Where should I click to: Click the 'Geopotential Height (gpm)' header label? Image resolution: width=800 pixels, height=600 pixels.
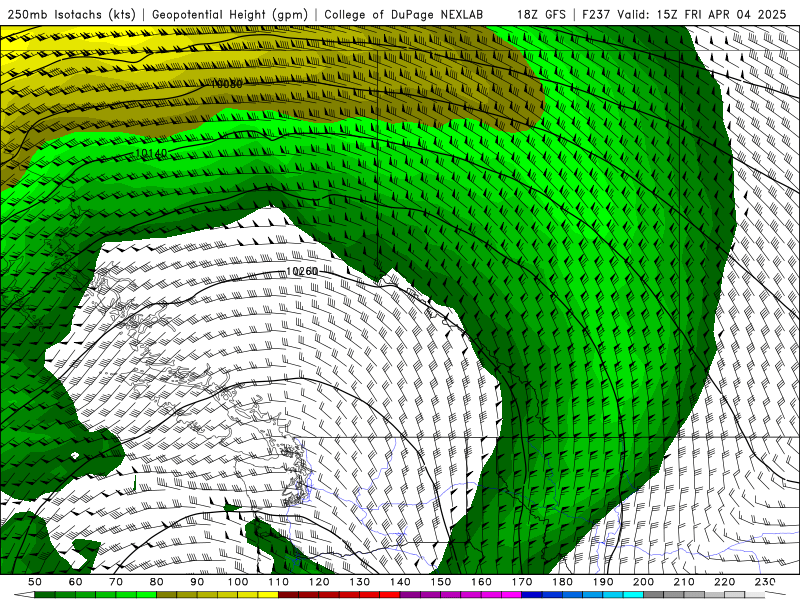click(x=230, y=14)
